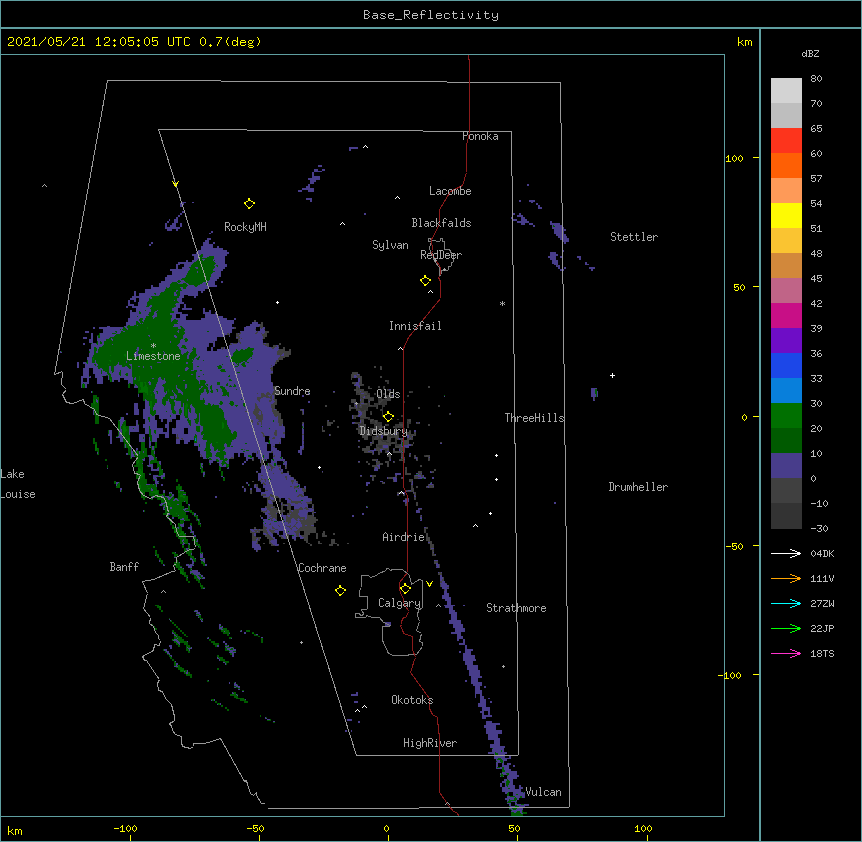The image size is (862, 842).
Task: Click the Airdrie label
Action: (403, 537)
